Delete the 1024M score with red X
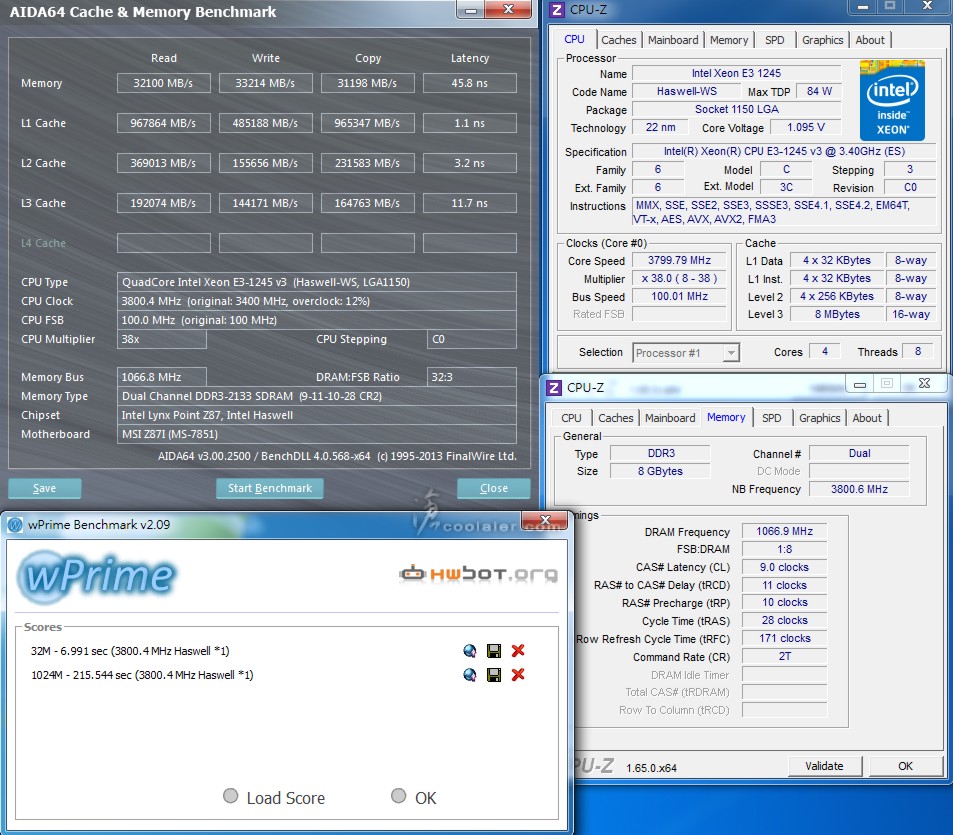 point(518,675)
